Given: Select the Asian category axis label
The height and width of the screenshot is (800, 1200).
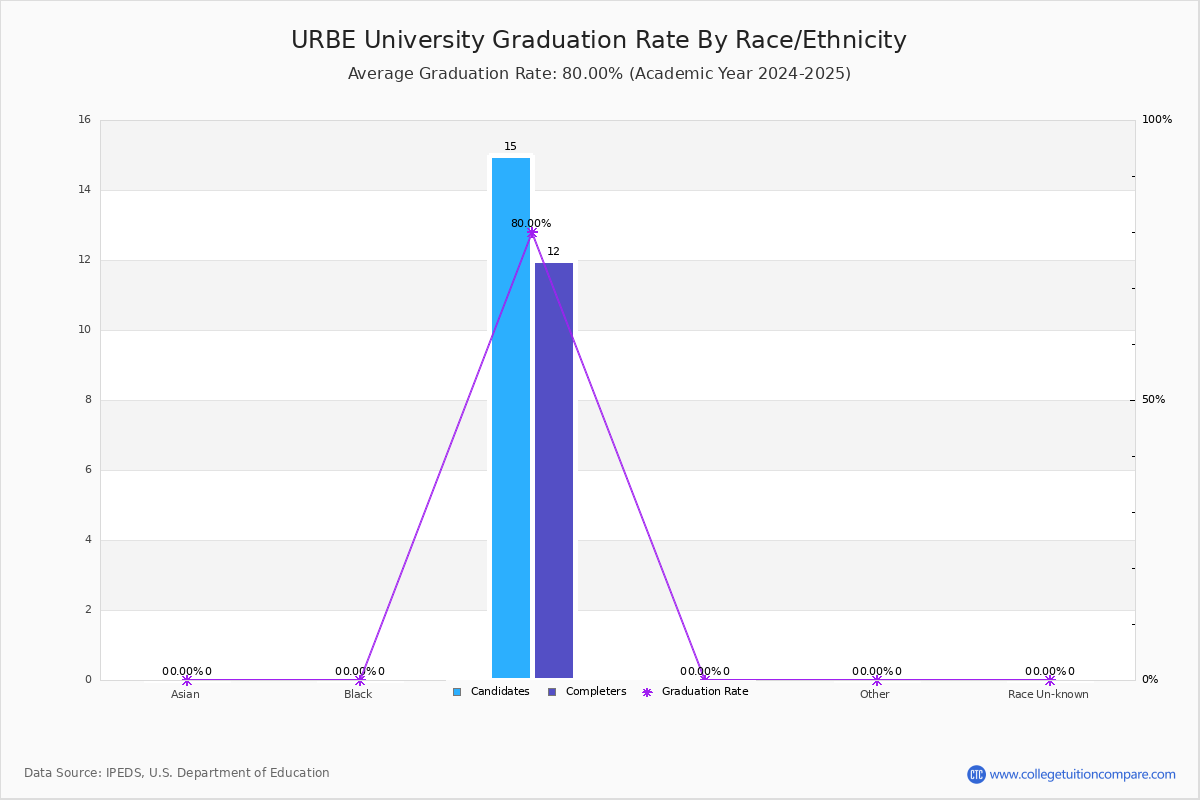Looking at the screenshot, I should (185, 694).
